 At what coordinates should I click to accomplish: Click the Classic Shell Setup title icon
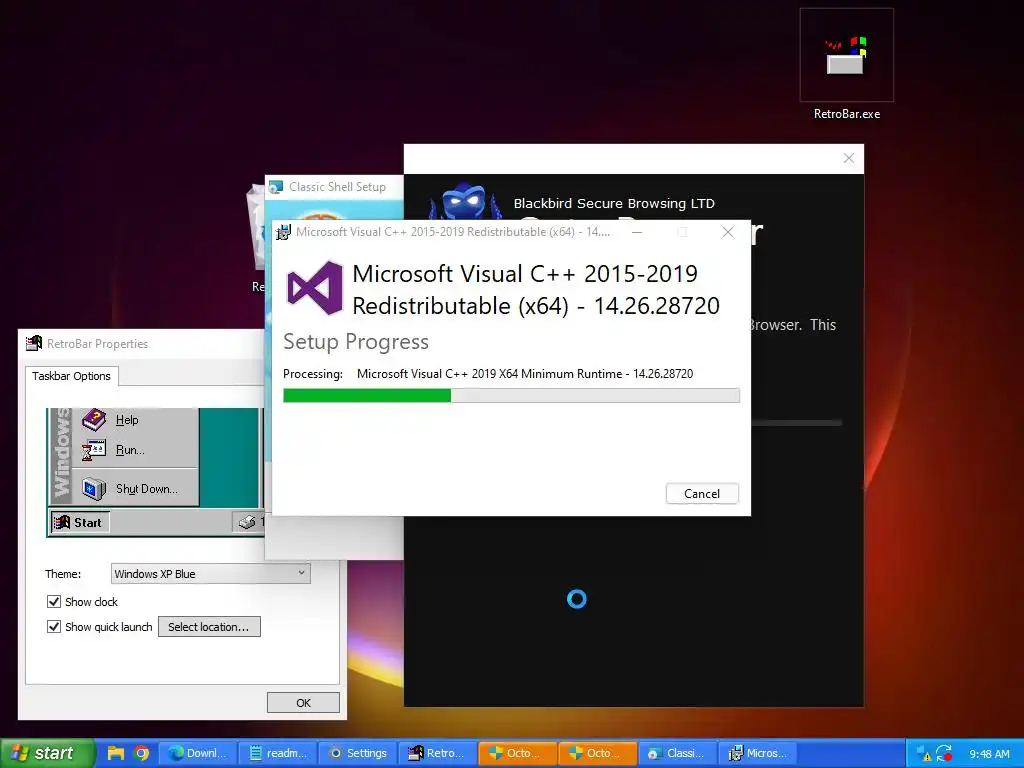tap(276, 187)
